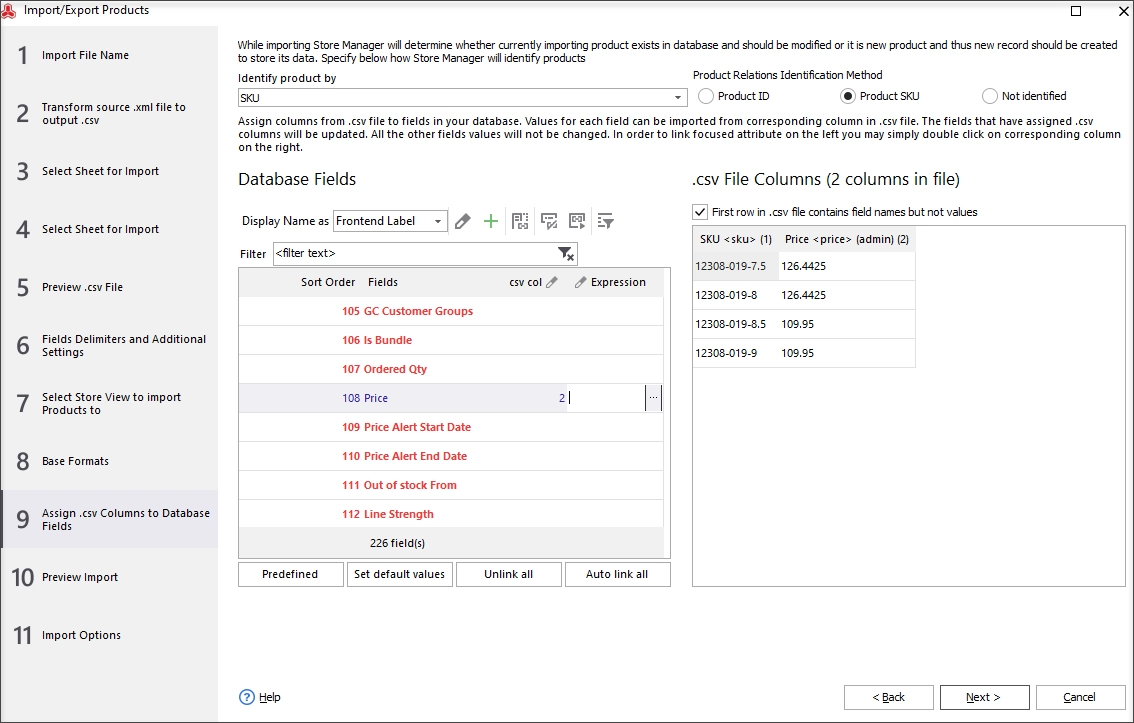Go to step 4 Select Sheet for Import
1134x723 pixels.
108,229
